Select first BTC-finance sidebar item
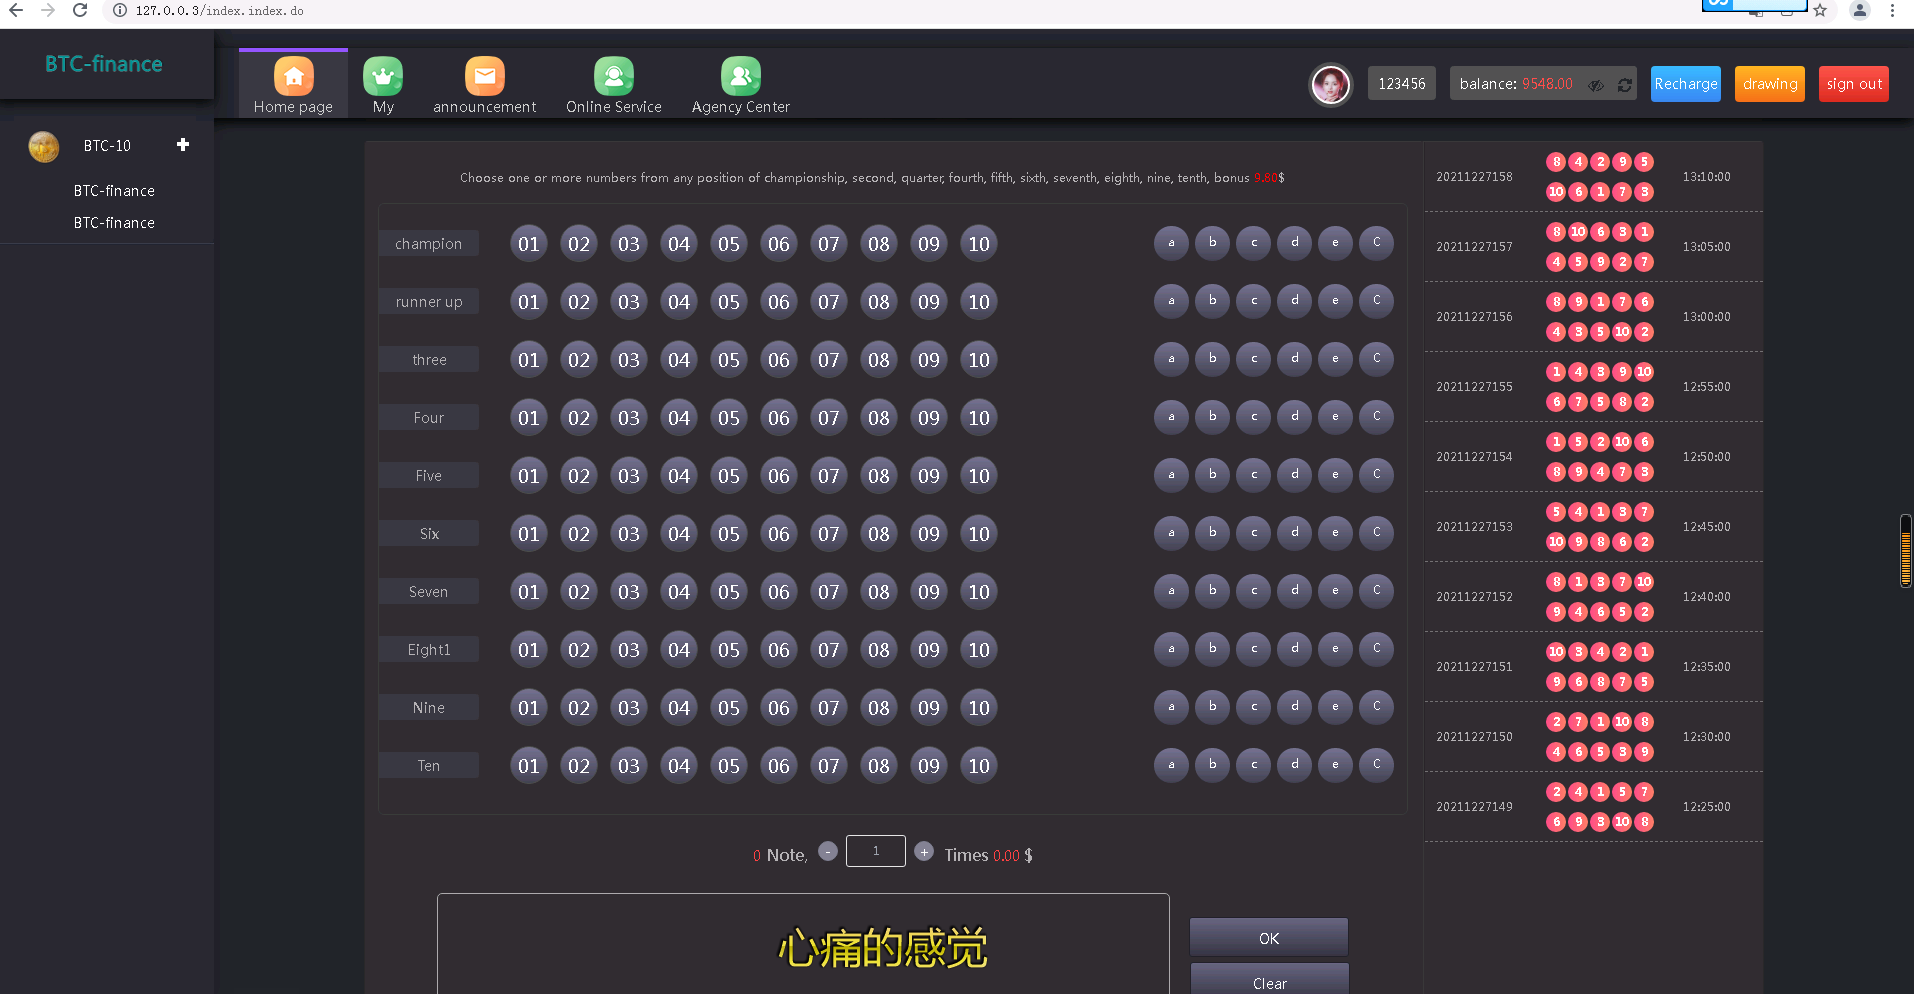This screenshot has width=1914, height=994. coord(114,191)
